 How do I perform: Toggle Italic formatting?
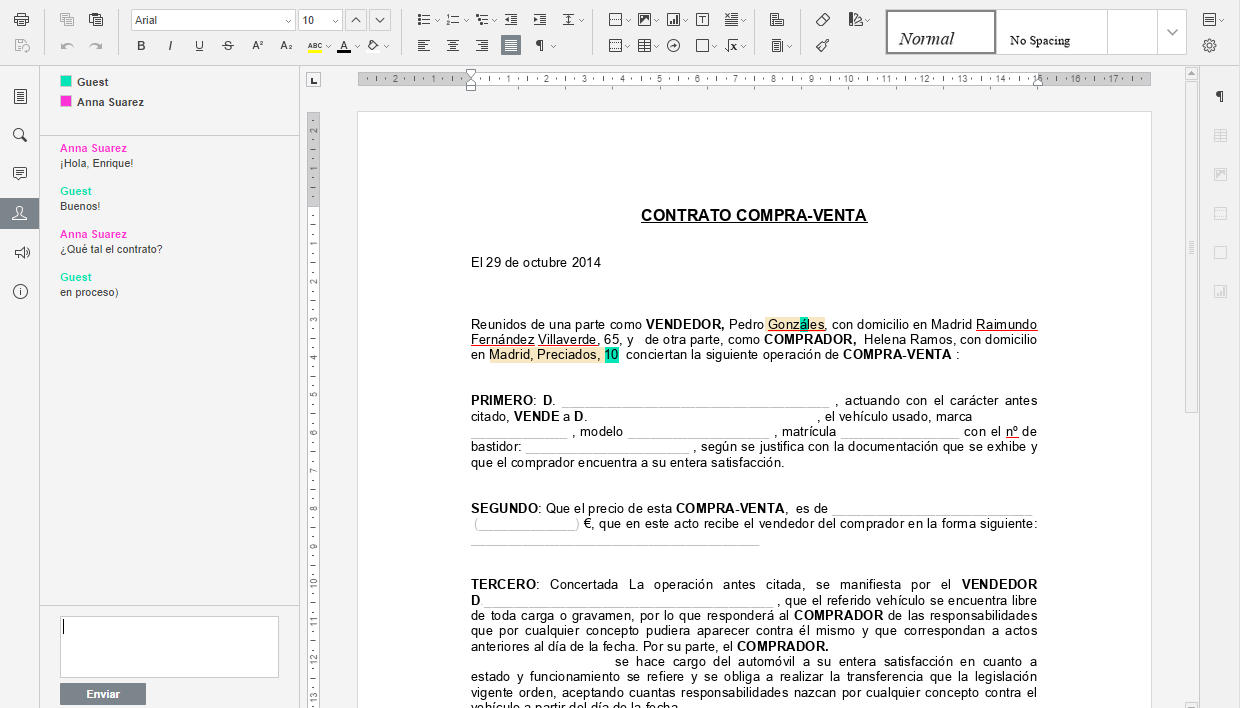click(x=170, y=46)
